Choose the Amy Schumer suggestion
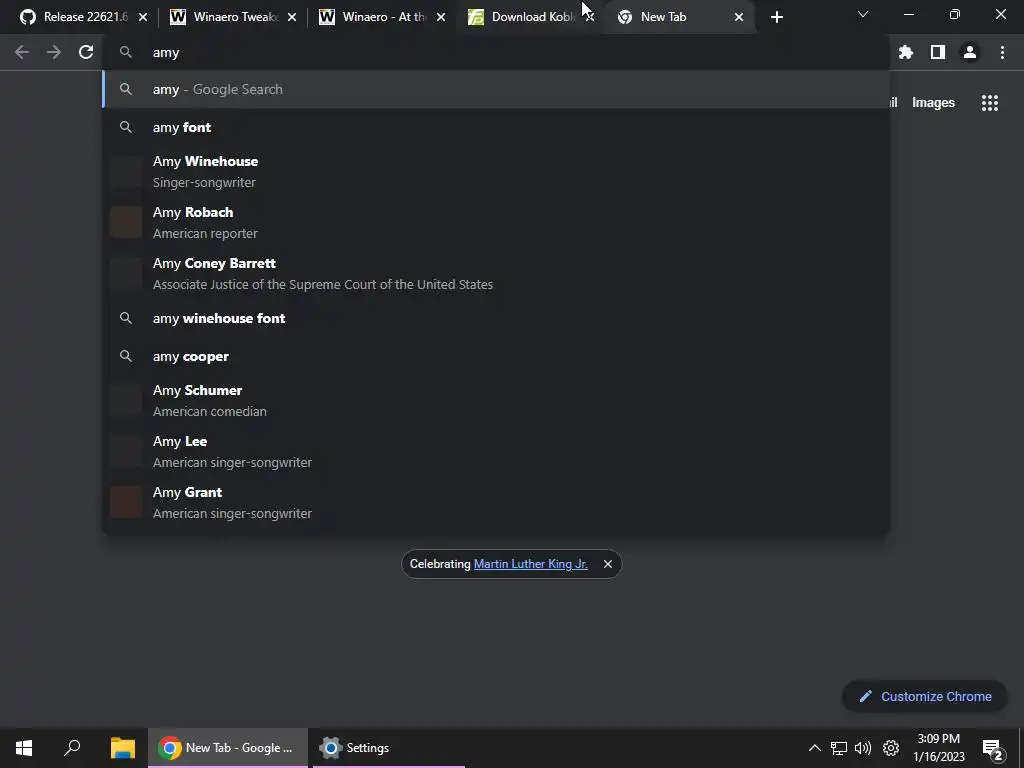 point(496,400)
